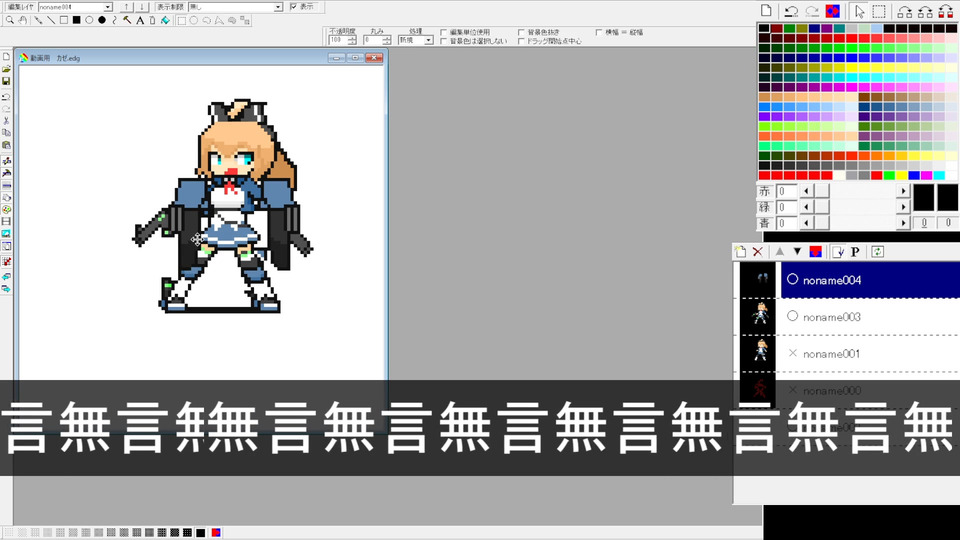Choose the elliptical selection tool
Screen dimensions: 960x540
coord(194,20)
